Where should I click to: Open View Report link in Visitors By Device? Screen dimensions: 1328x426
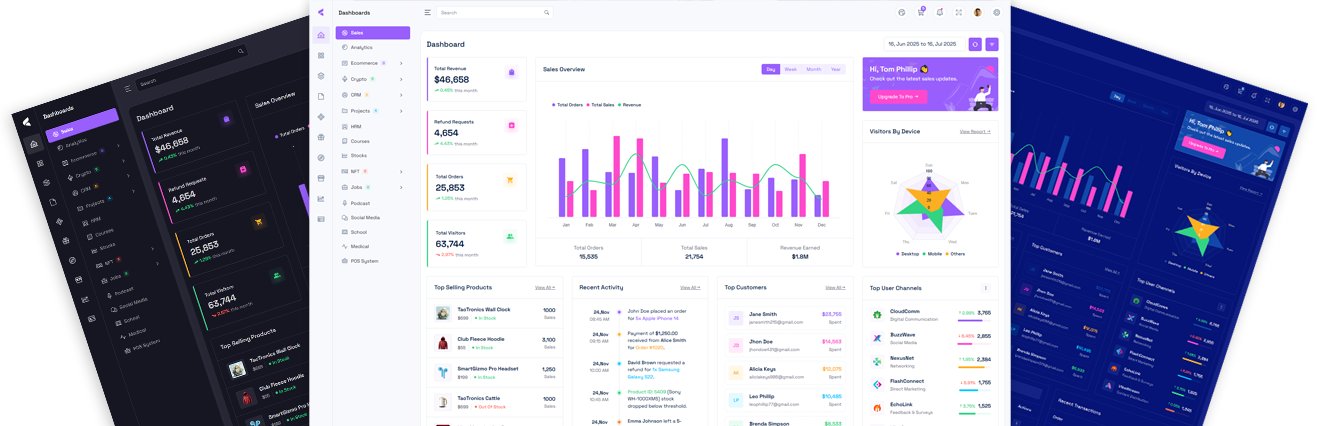974,131
